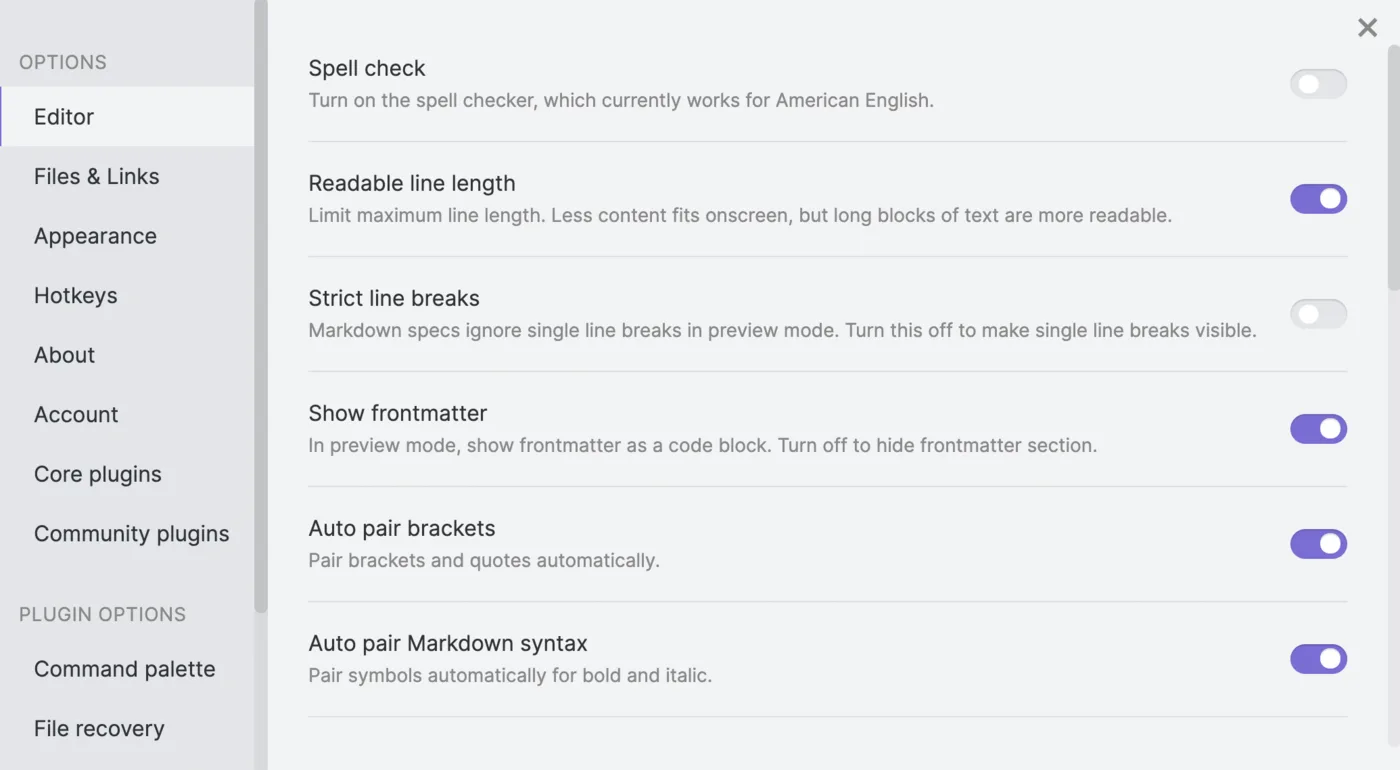Screen dimensions: 1400x770
Task: Enable the Spell check toggle
Action: tap(1318, 84)
